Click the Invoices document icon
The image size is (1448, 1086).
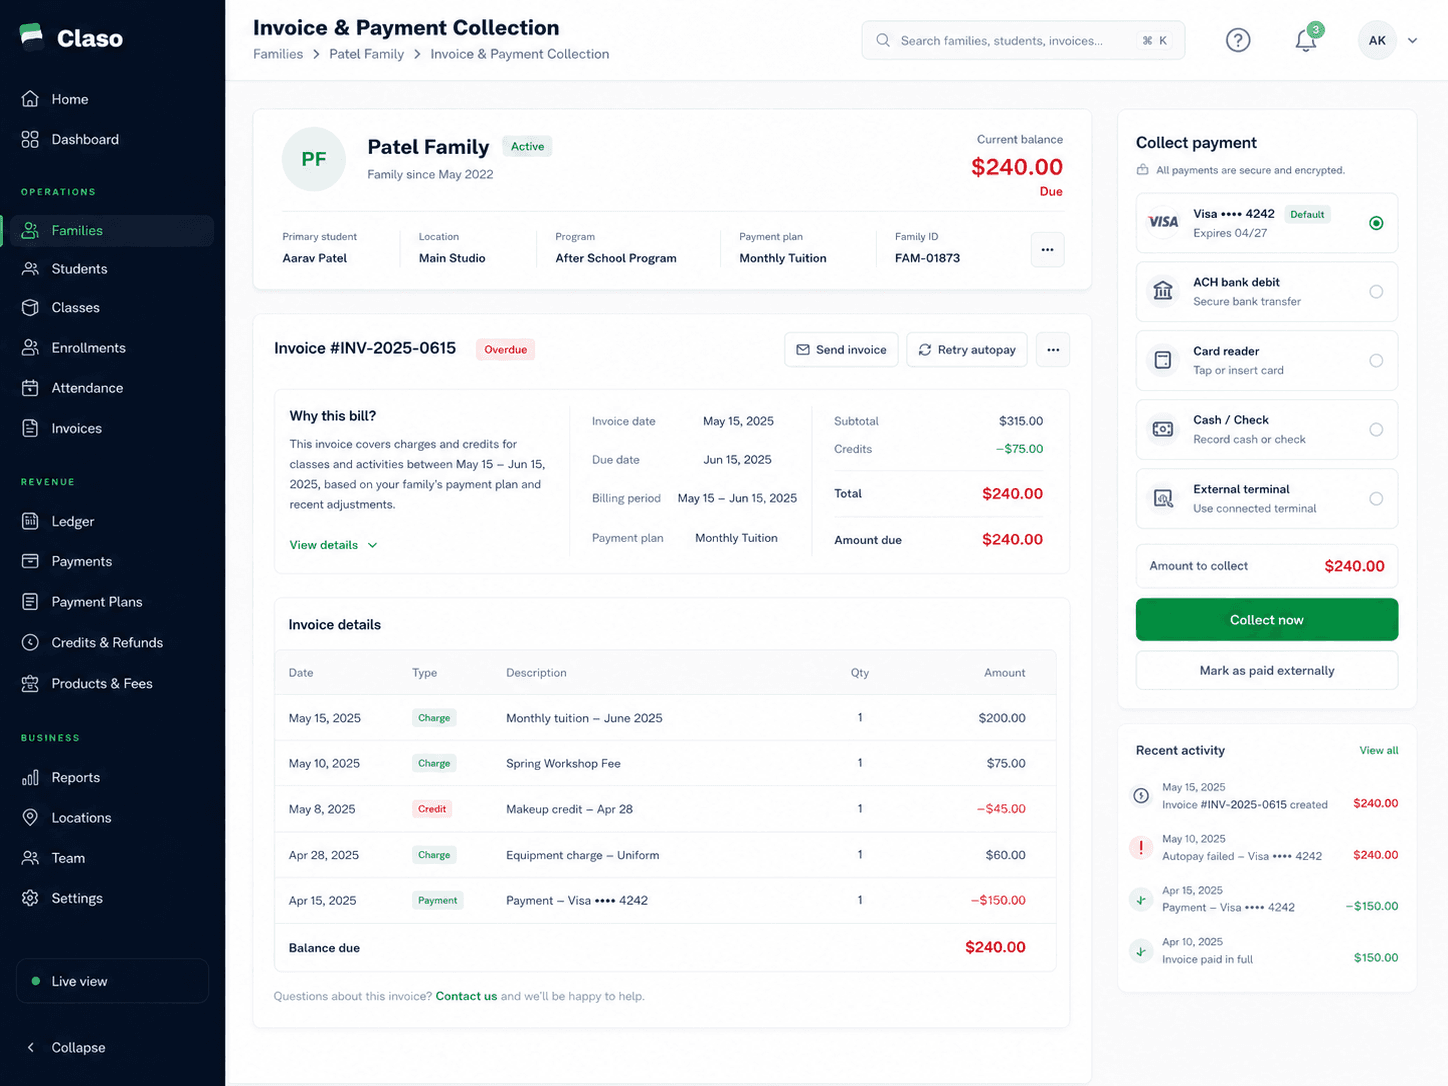(30, 428)
